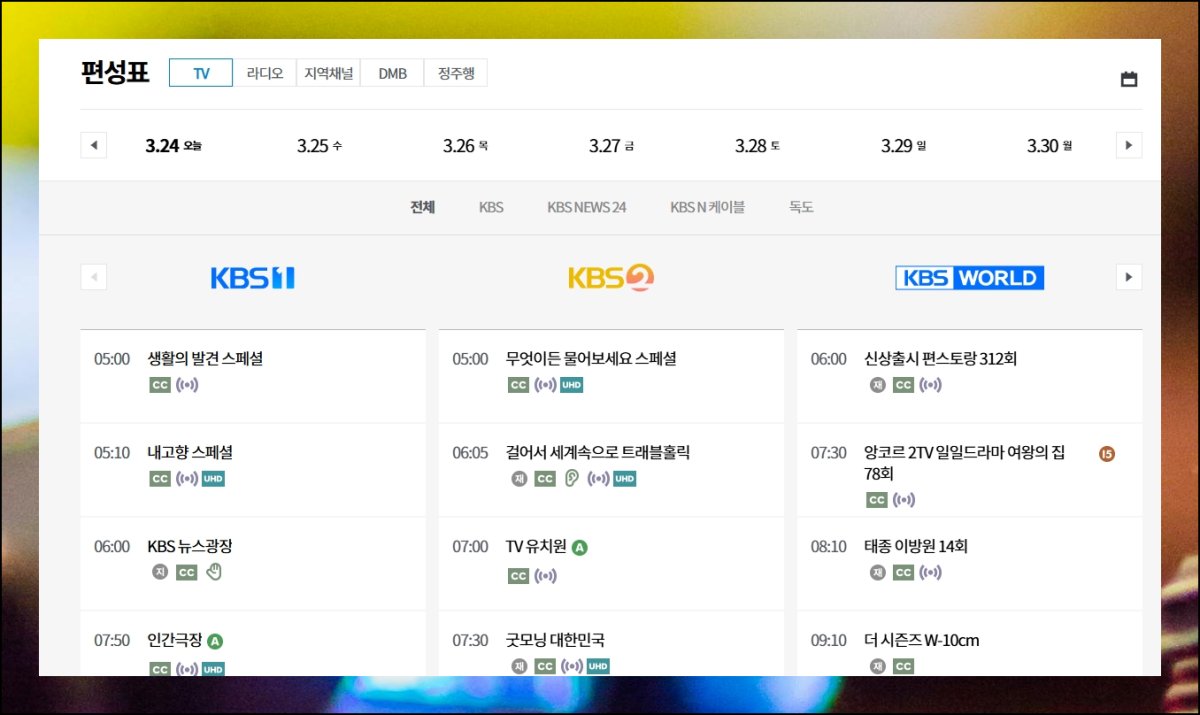Click CC badge under 태종 이방원 14회
1200x715 pixels.
tap(903, 573)
